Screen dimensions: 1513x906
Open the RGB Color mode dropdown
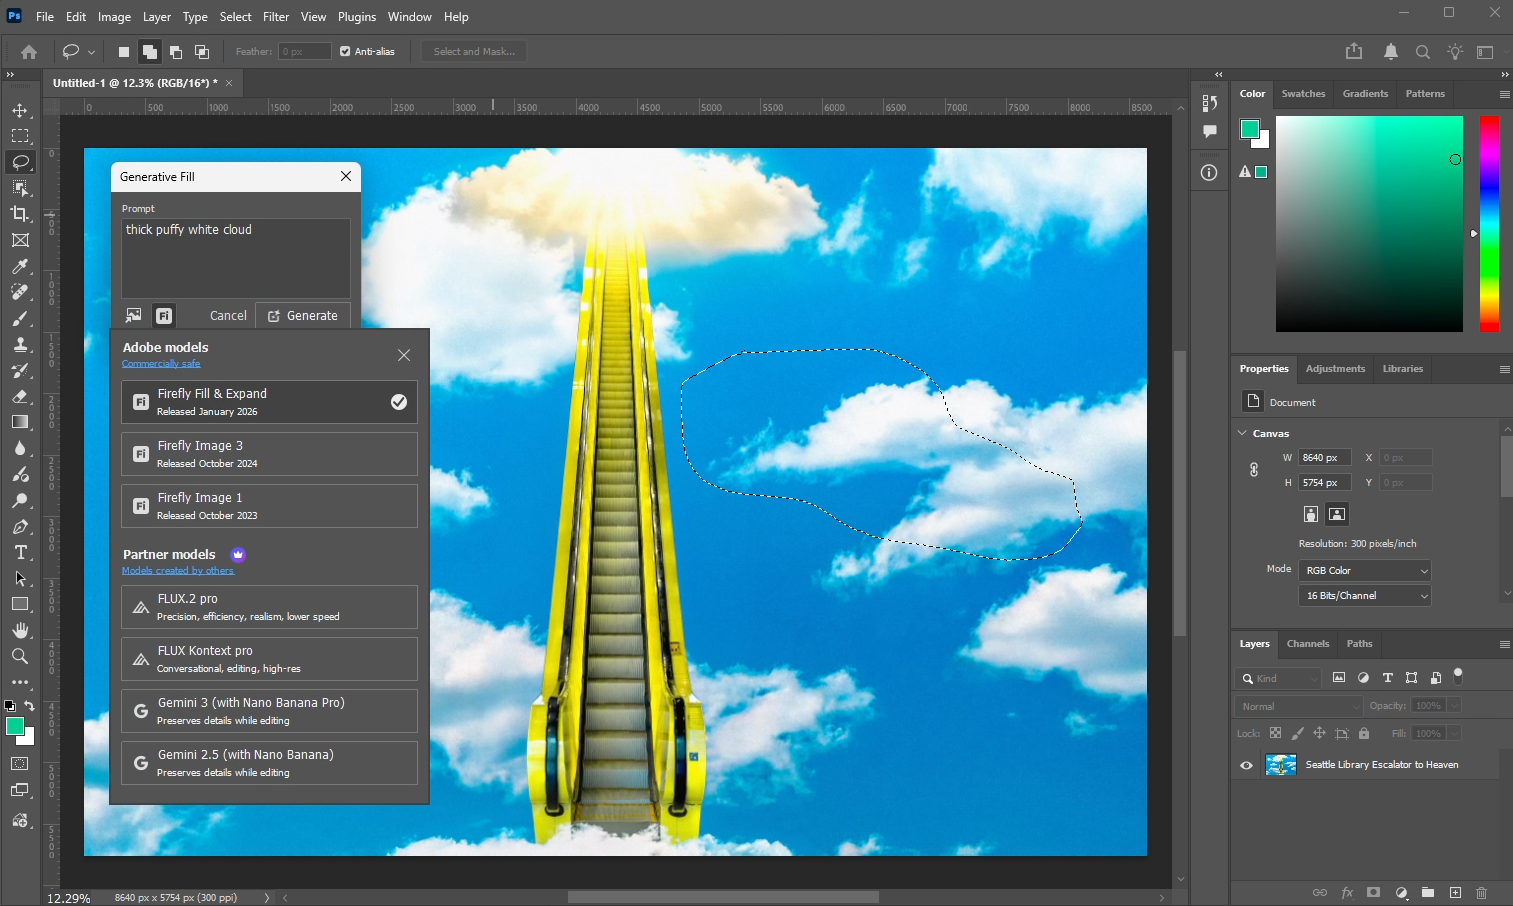(x=1363, y=570)
